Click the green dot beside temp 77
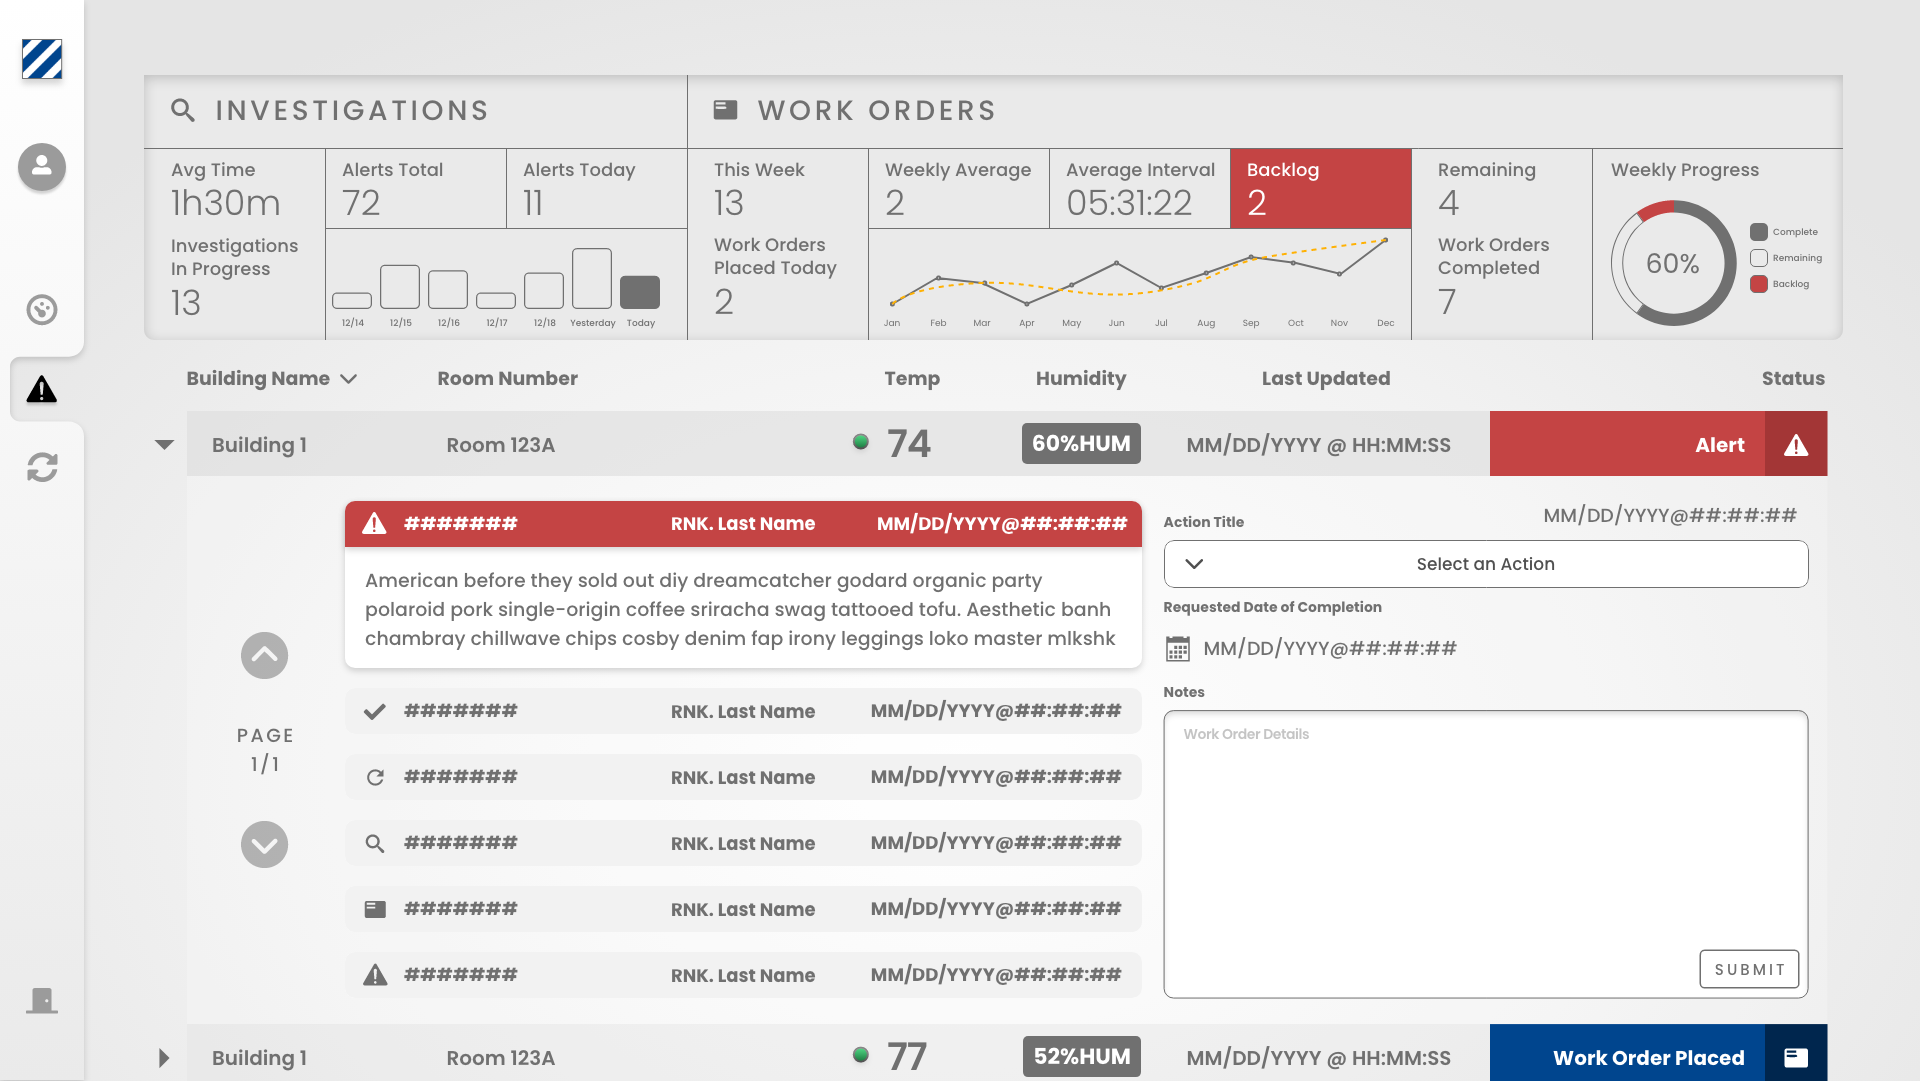Viewport: 1920px width, 1081px height. (x=860, y=1054)
